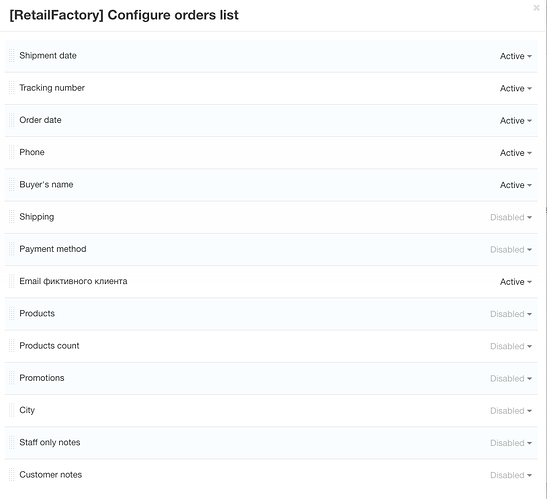
Task: Open the Staff only notes status dropdown
Action: (511, 443)
